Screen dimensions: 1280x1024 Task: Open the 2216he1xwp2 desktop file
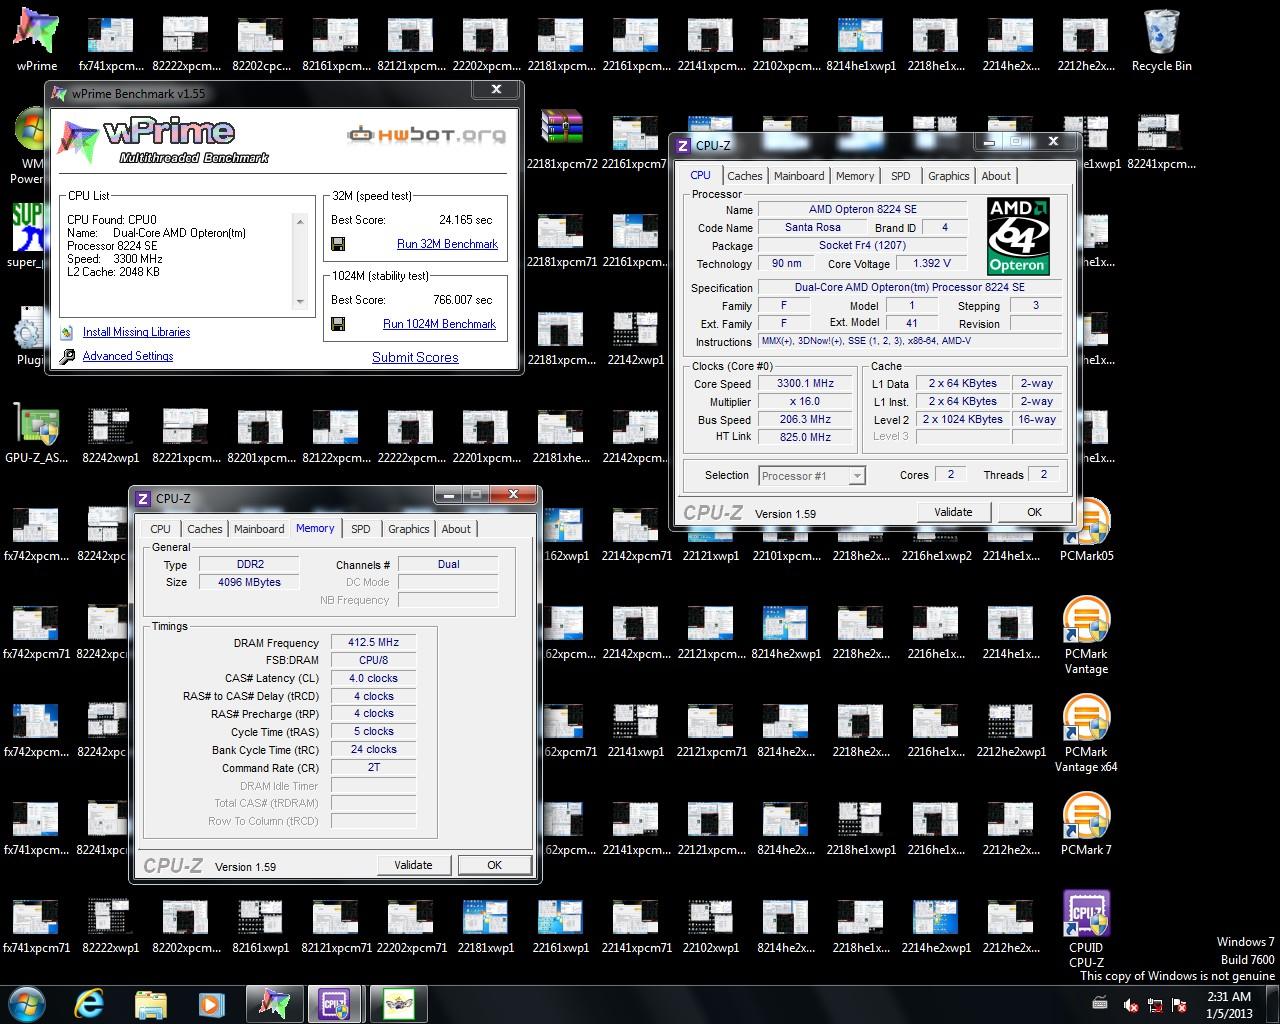936,530
